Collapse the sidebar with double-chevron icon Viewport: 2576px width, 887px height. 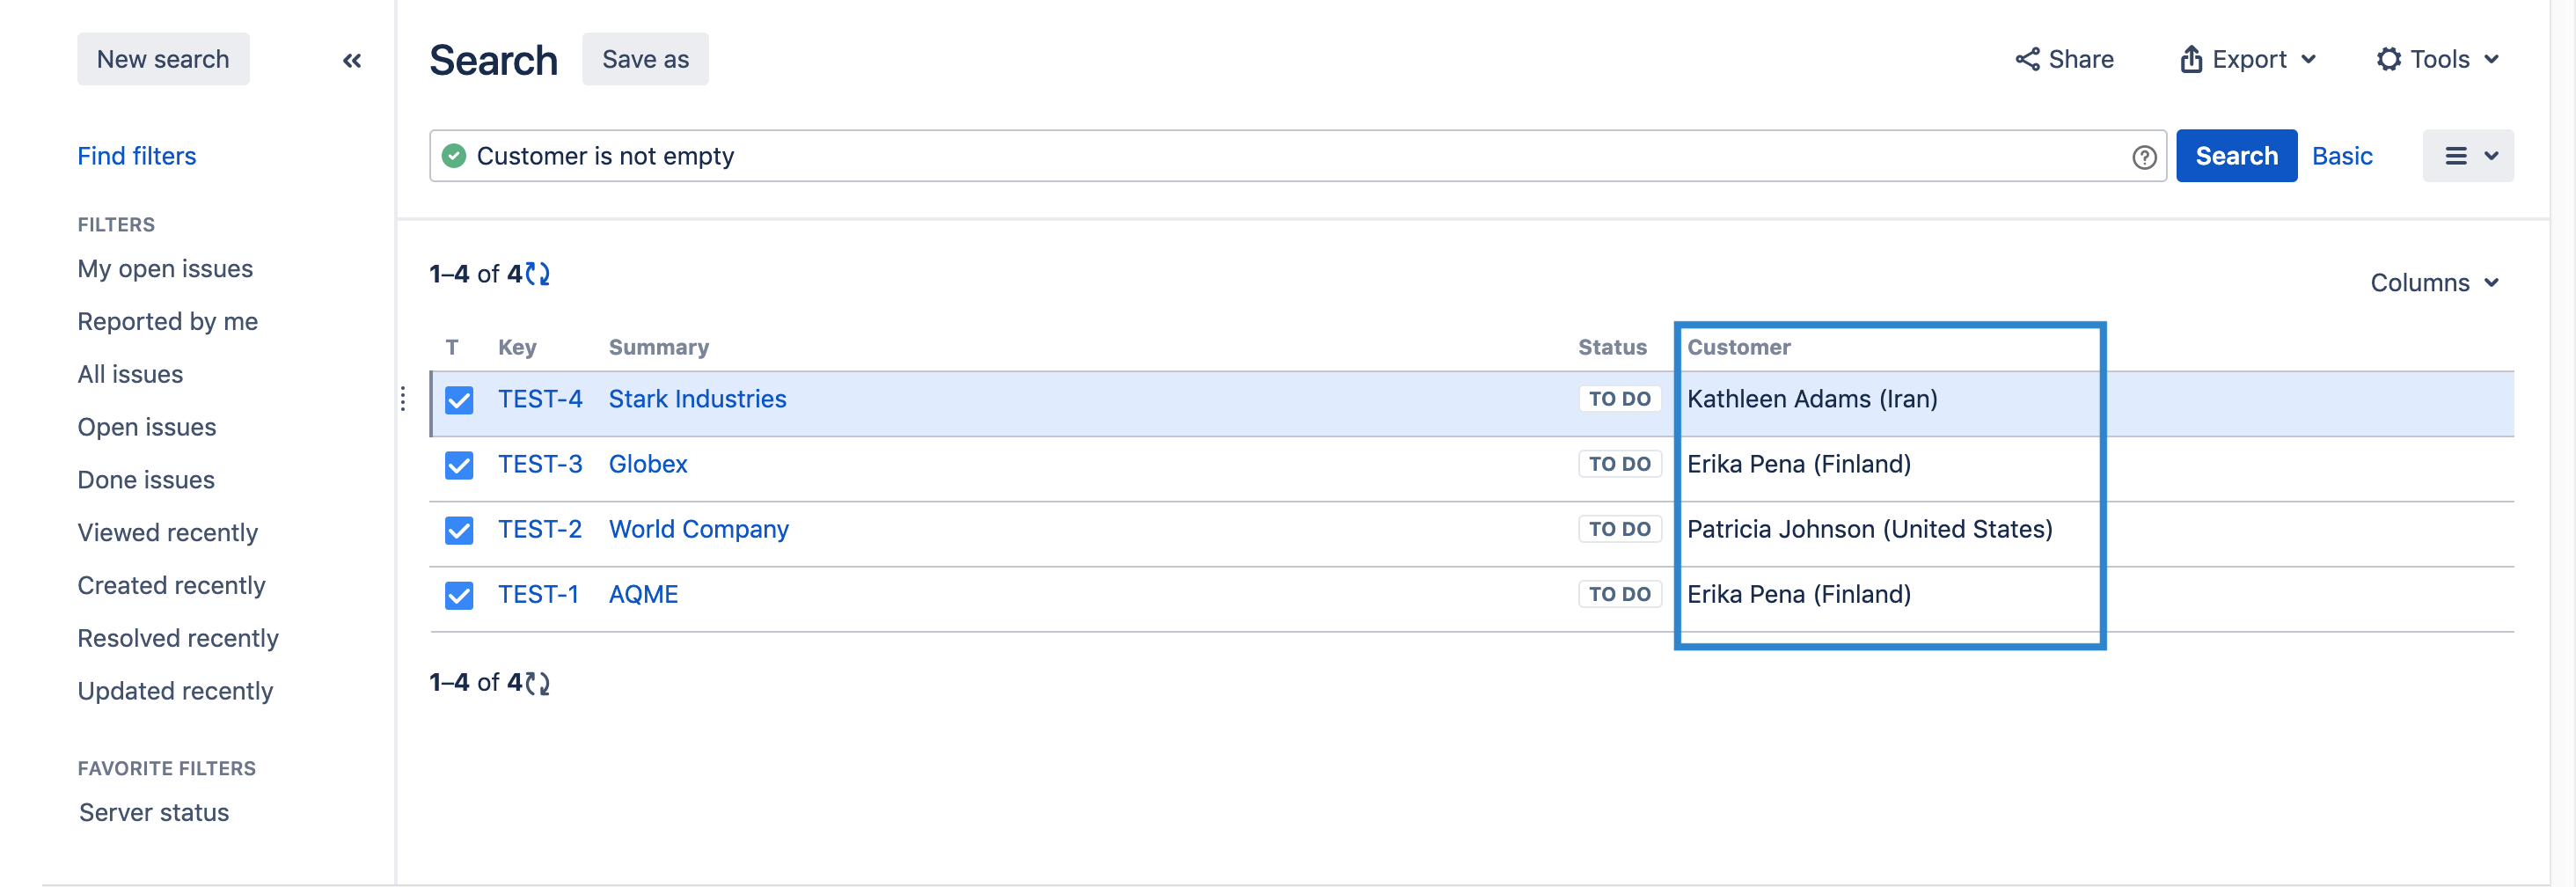coord(352,61)
